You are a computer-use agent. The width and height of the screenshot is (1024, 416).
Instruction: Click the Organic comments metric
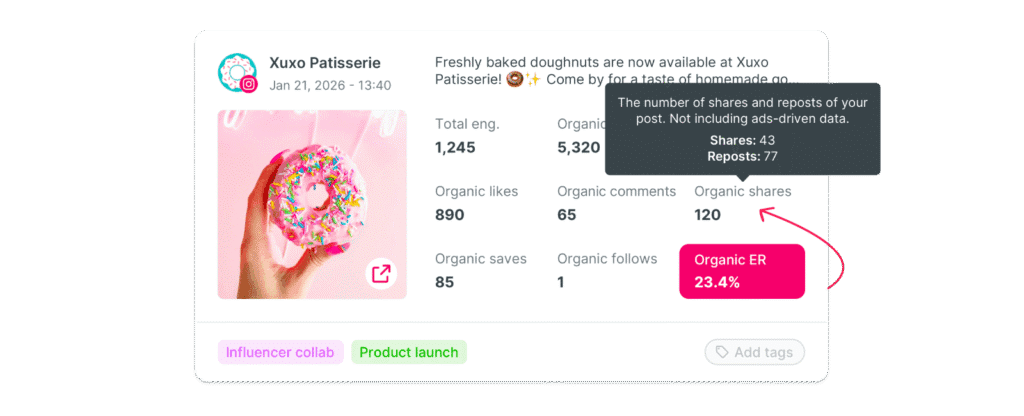click(x=616, y=203)
